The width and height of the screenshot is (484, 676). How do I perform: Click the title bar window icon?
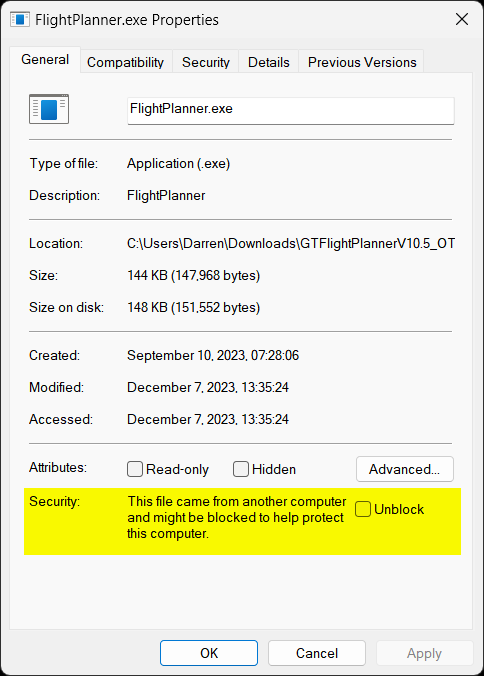[20, 19]
